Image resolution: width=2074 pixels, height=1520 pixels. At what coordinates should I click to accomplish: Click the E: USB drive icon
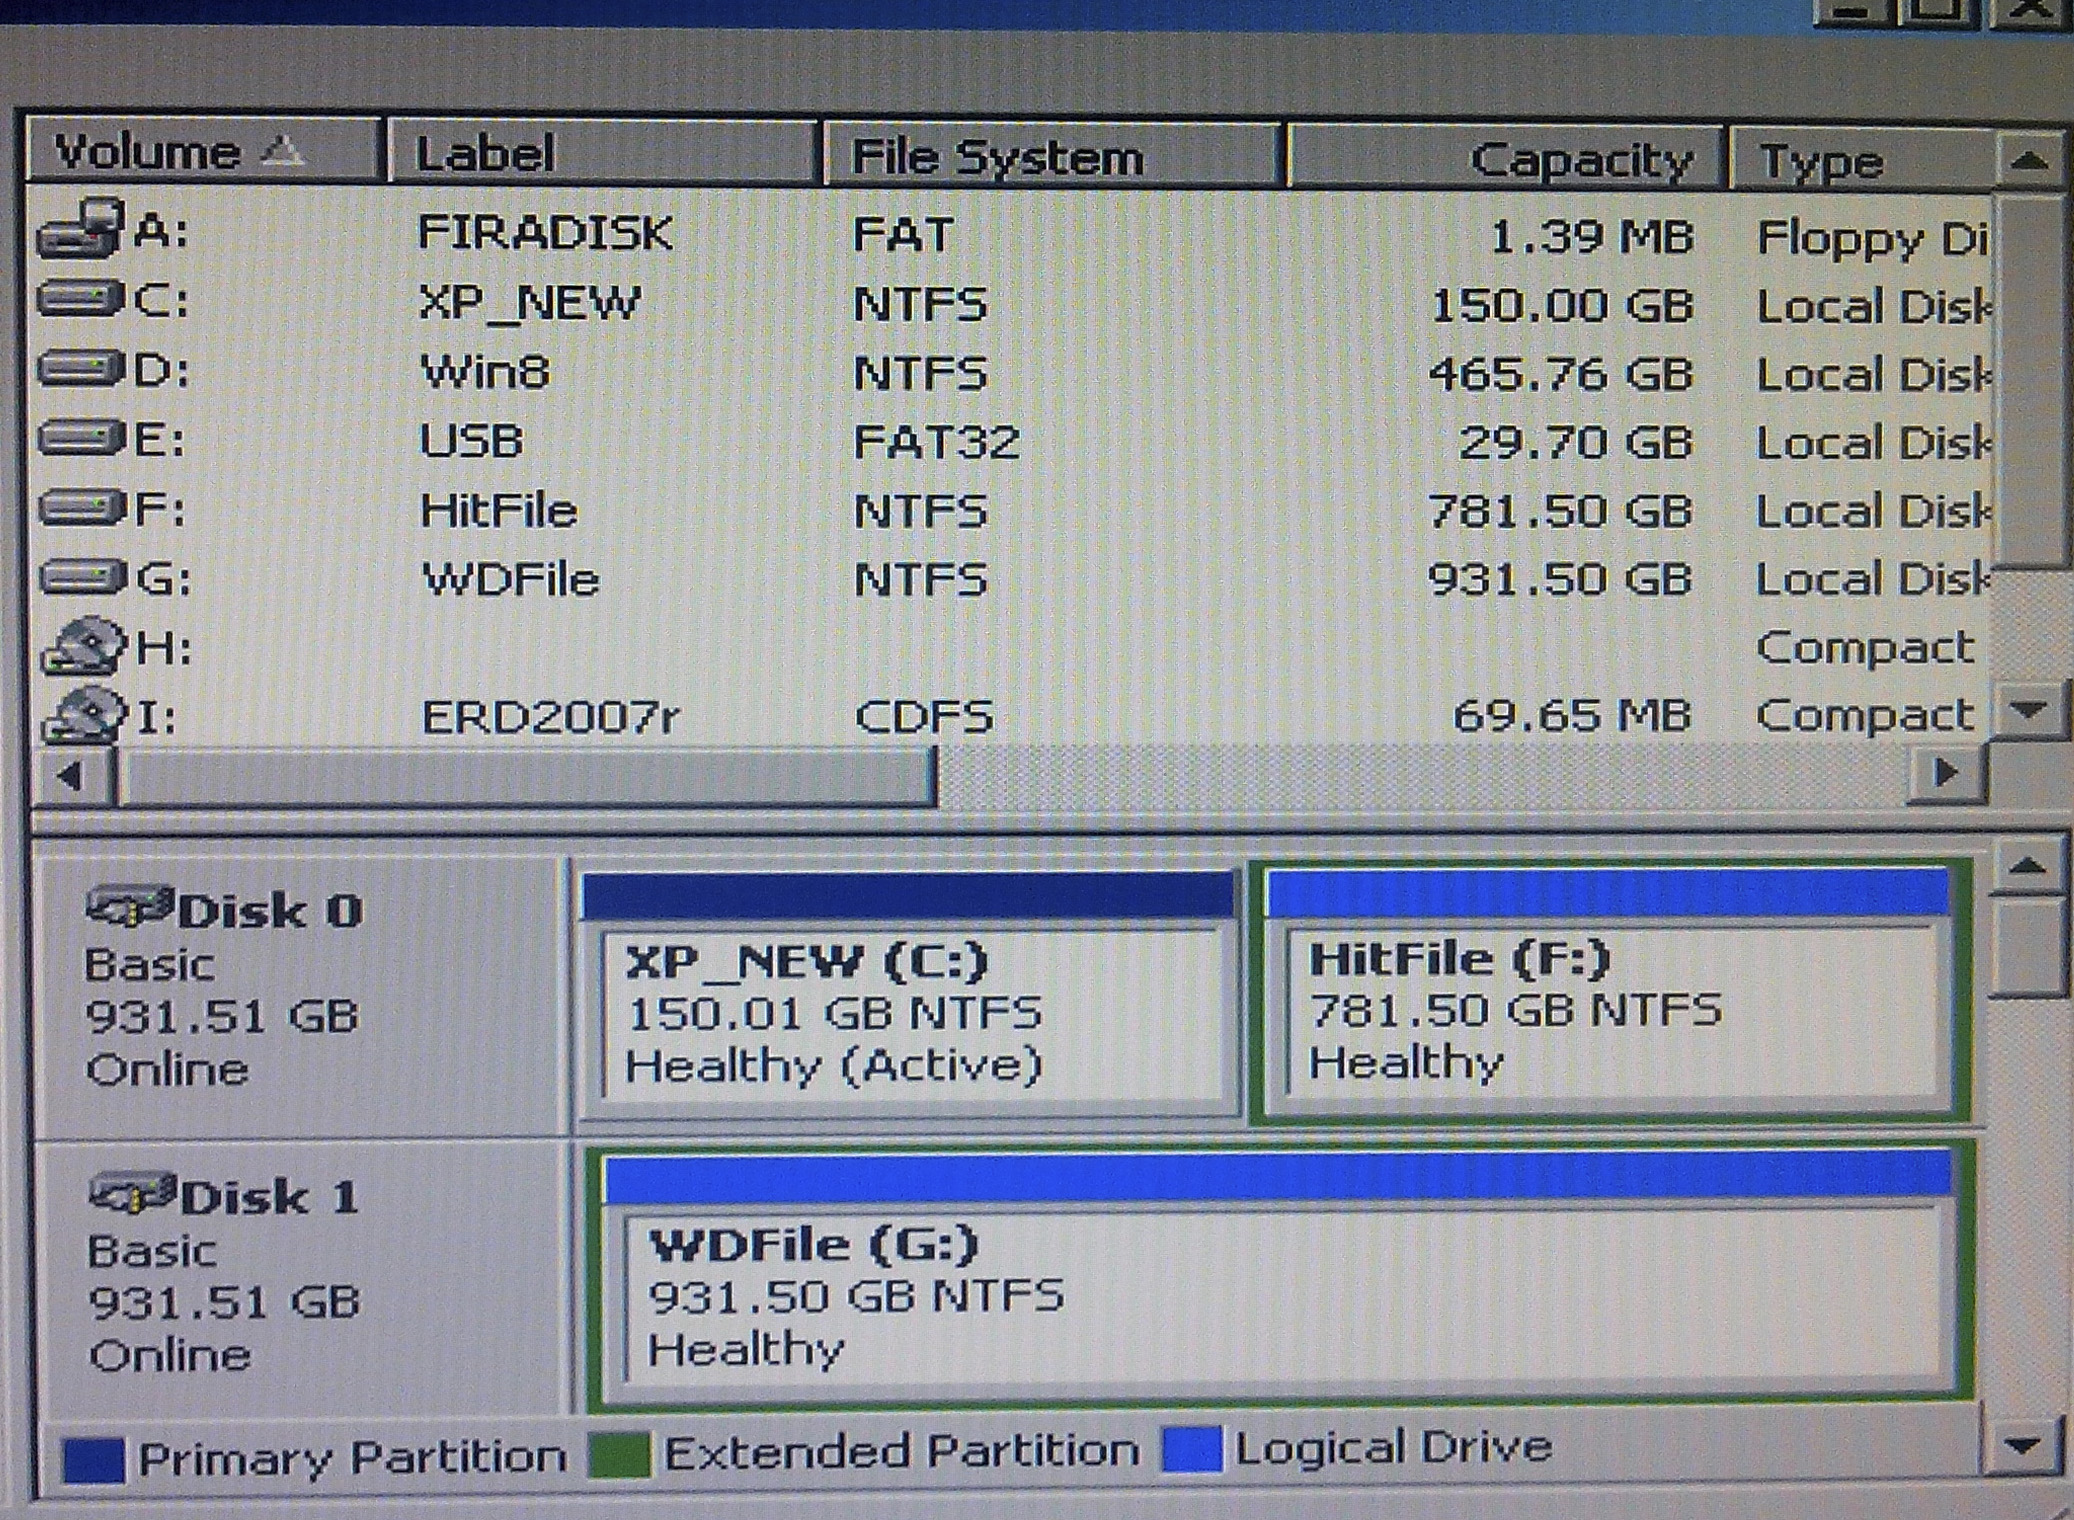(x=82, y=438)
